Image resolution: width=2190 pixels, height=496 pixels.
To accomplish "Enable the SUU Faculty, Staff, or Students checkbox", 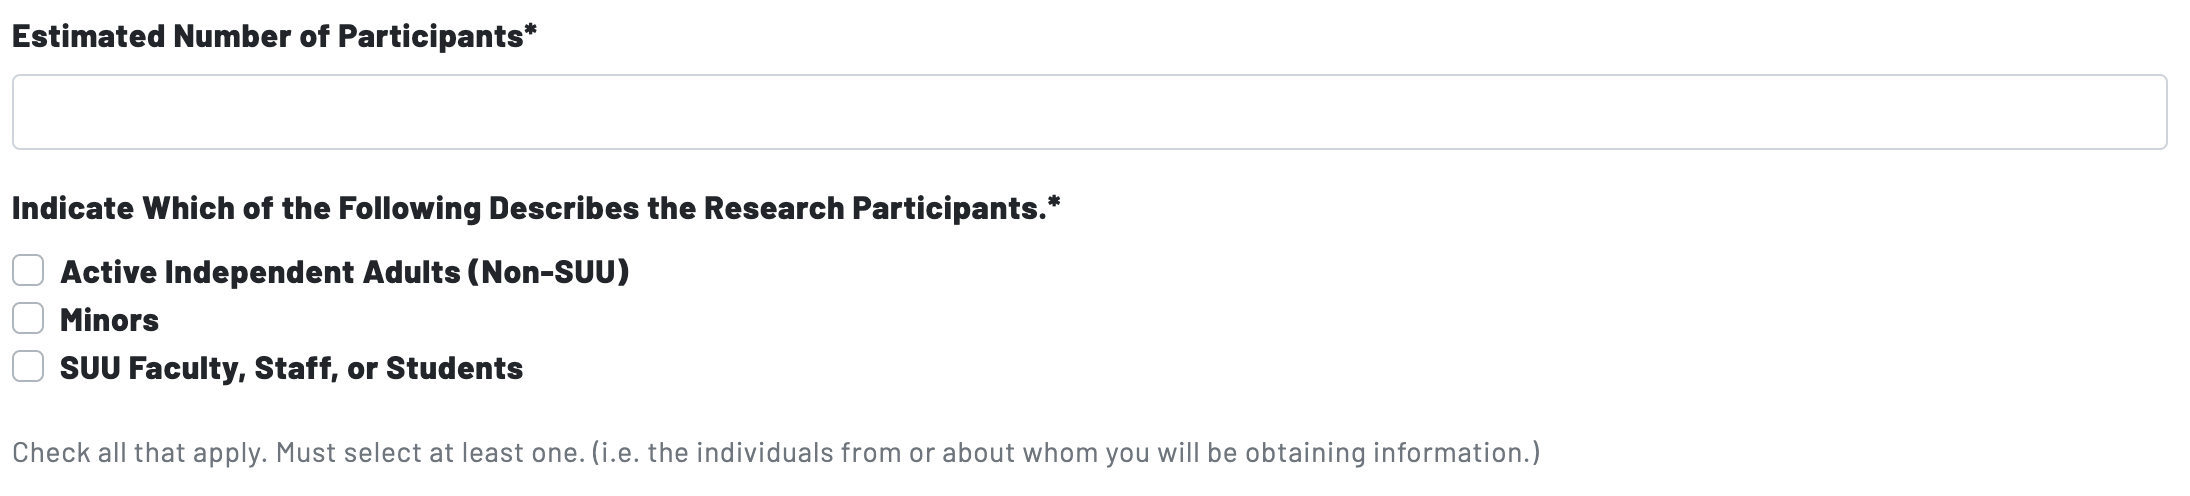I will 28,366.
